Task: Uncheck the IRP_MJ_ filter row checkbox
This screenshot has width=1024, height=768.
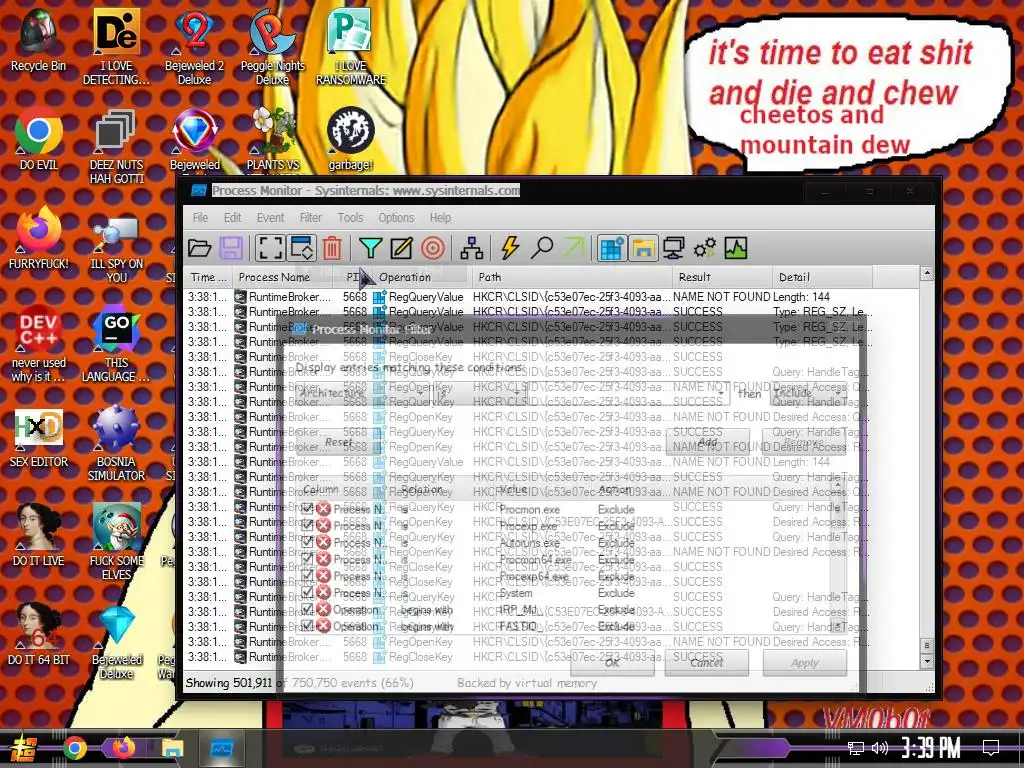Action: pos(307,609)
